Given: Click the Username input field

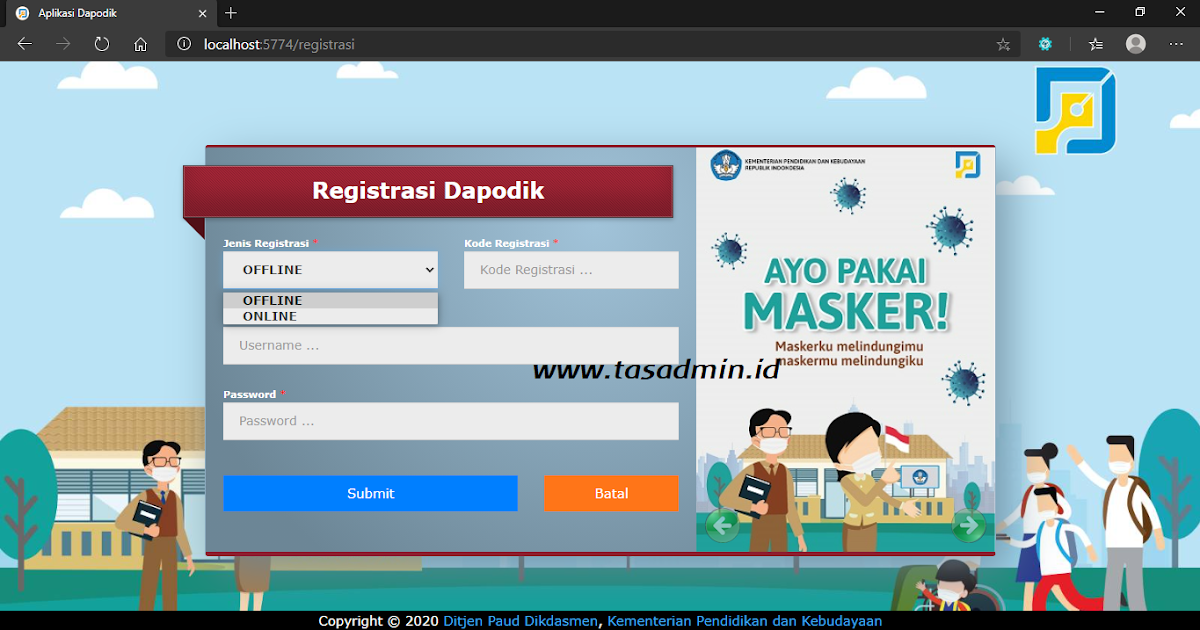Looking at the screenshot, I should [451, 346].
